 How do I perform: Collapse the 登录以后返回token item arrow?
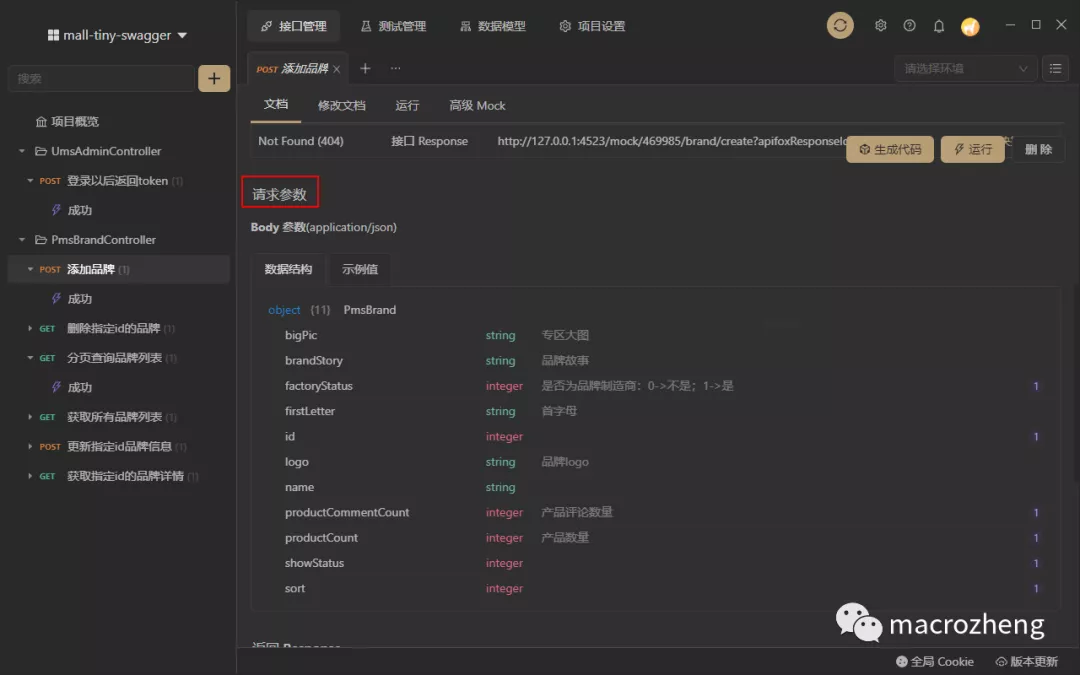30,181
